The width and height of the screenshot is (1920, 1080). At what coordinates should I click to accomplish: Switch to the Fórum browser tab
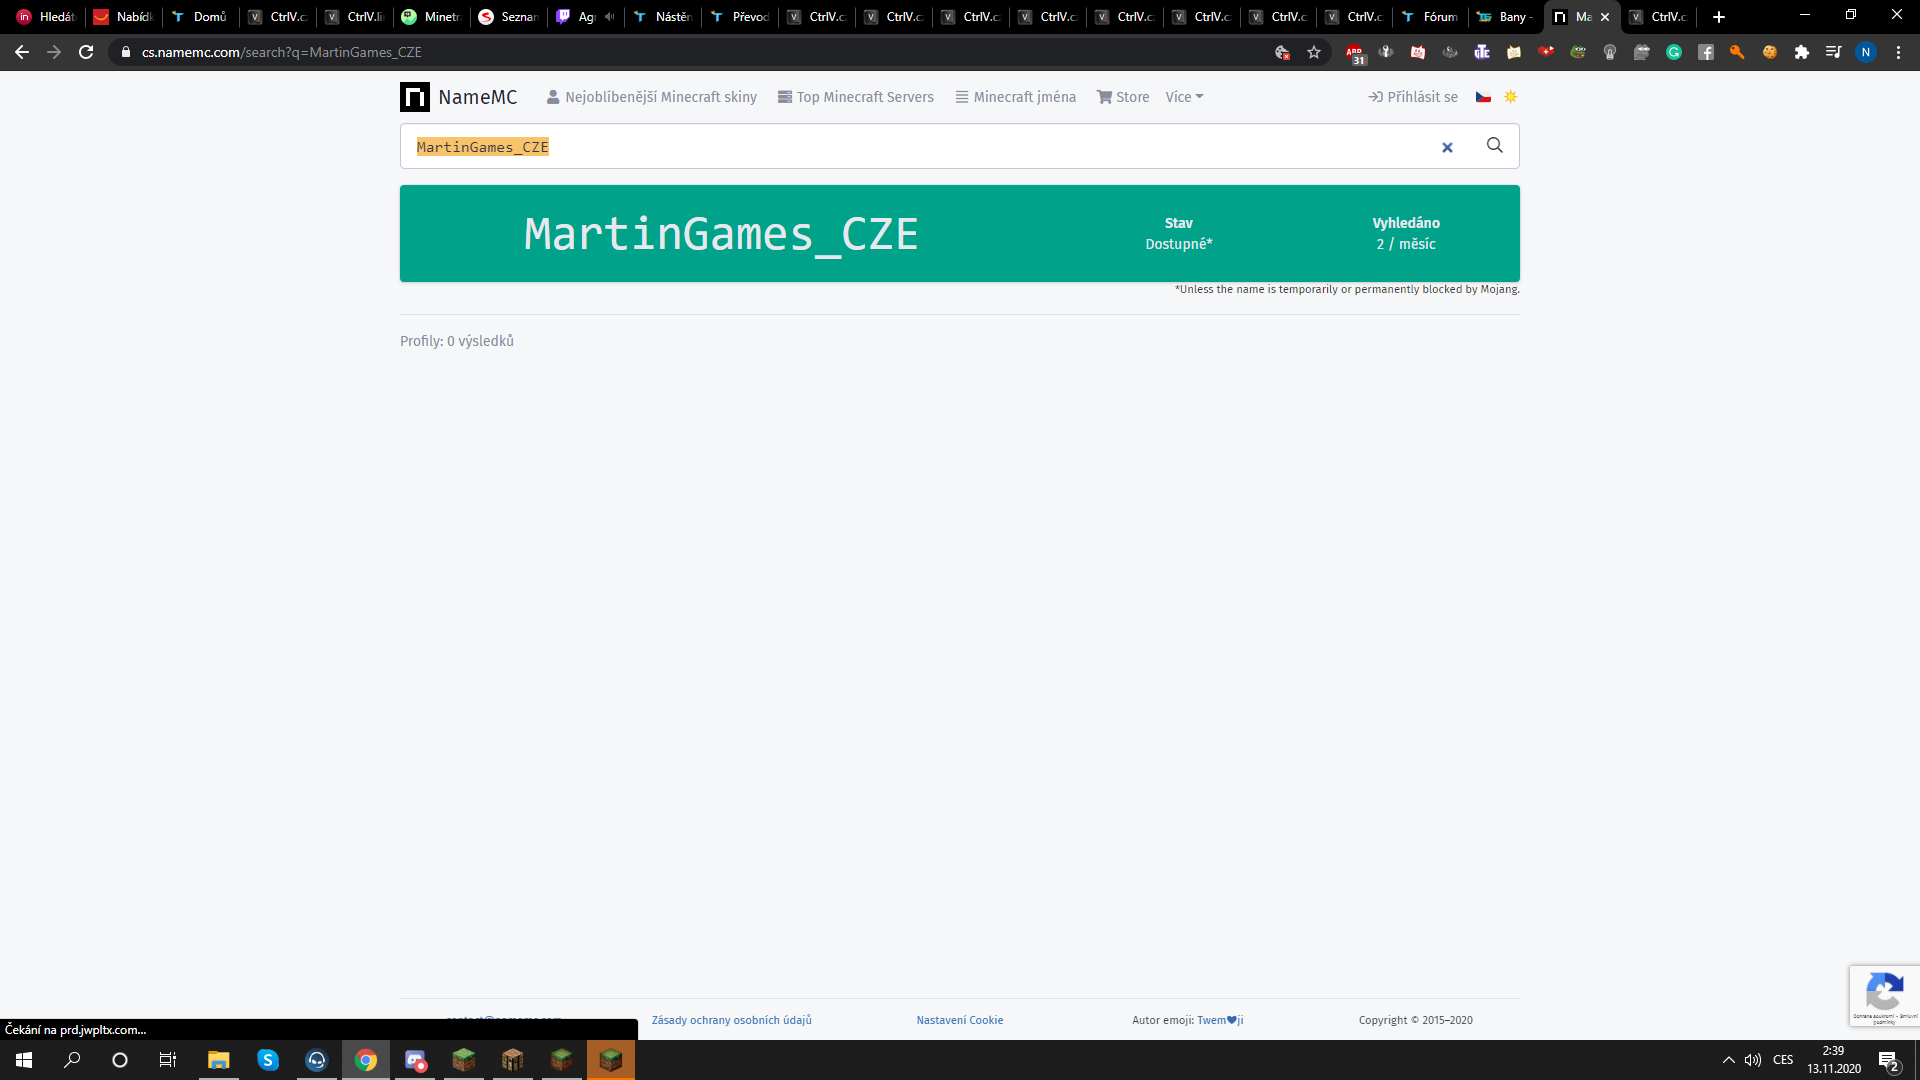coord(1430,17)
